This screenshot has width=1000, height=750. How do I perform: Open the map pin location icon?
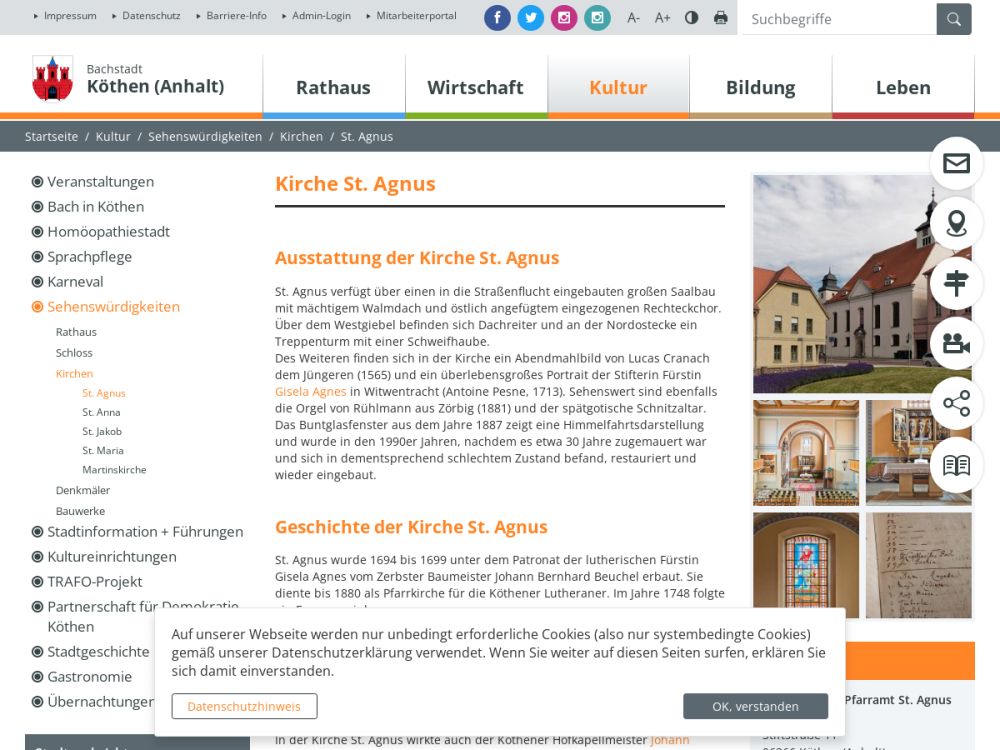pyautogui.click(x=956, y=223)
